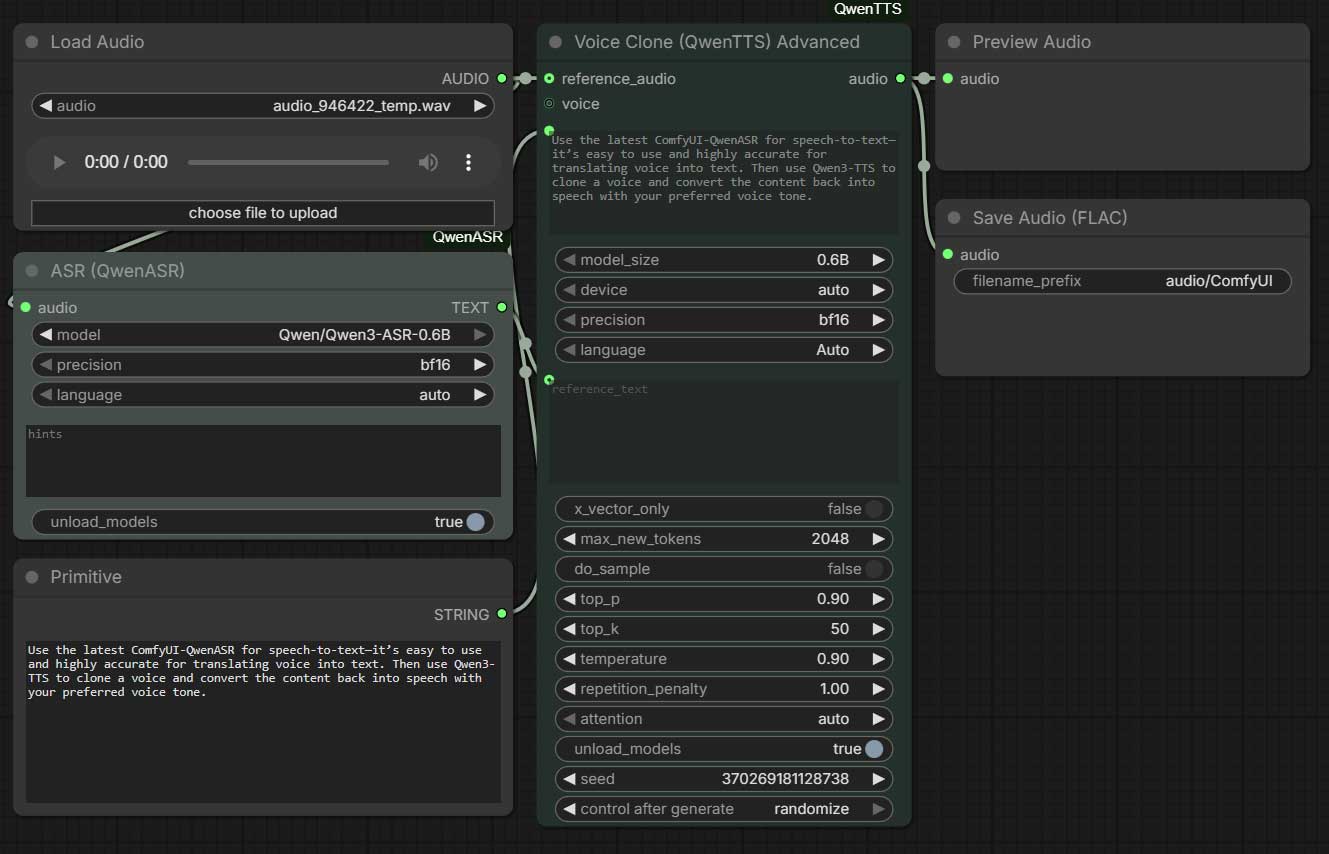Lower temperature with the left arrow
1329x854 pixels.
pyautogui.click(x=569, y=659)
